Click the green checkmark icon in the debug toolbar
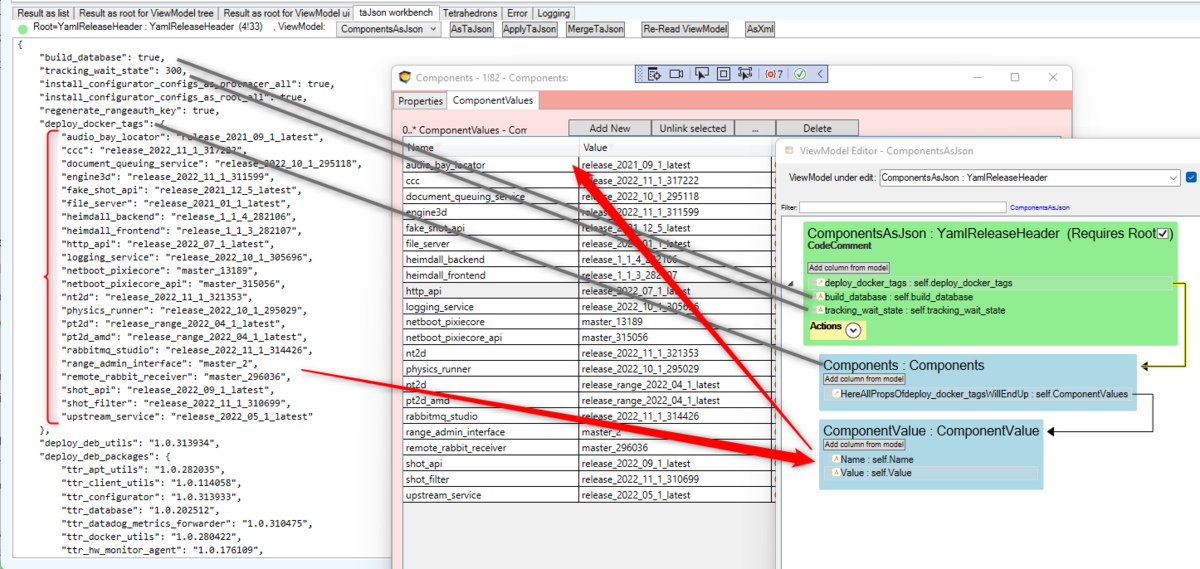1200x569 pixels. tap(800, 74)
